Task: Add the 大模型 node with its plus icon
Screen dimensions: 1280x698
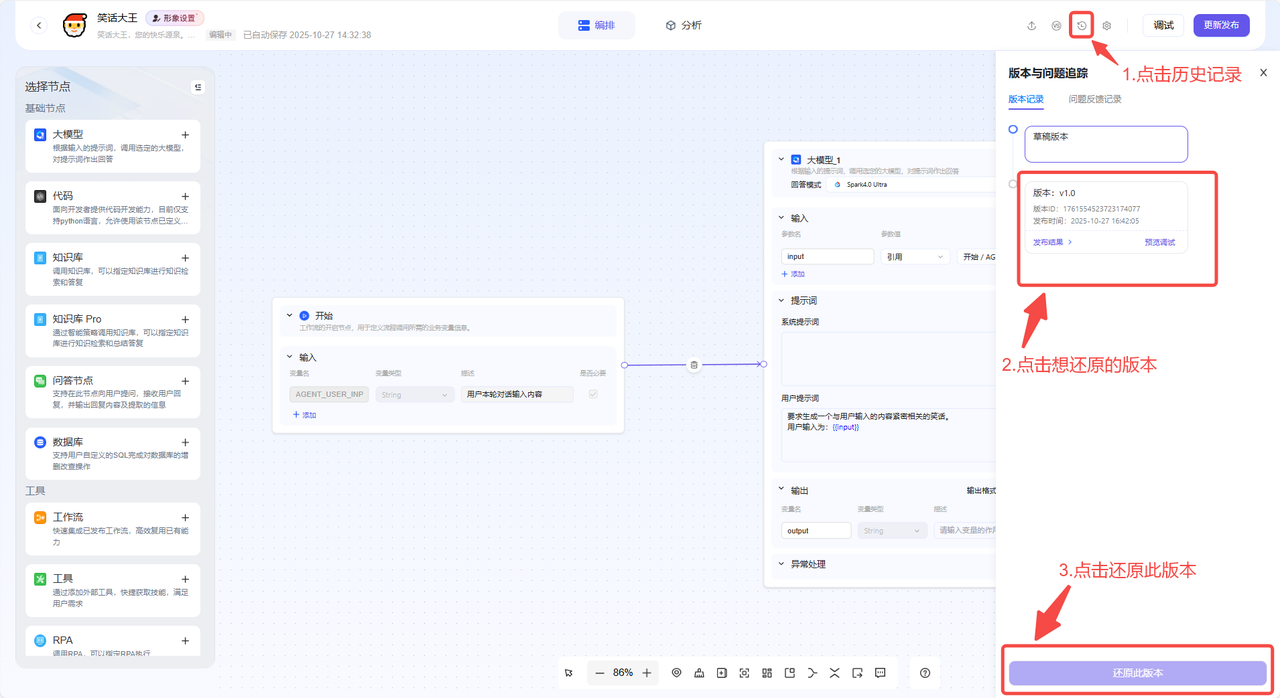Action: (185, 135)
